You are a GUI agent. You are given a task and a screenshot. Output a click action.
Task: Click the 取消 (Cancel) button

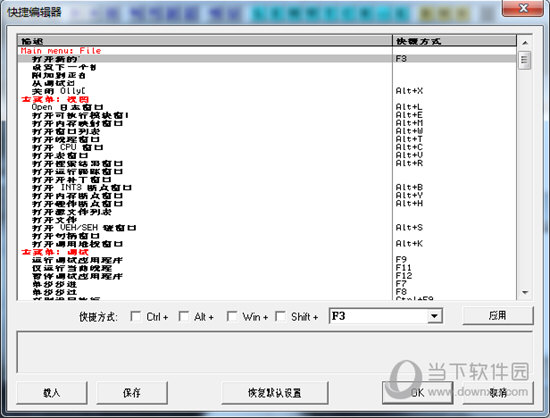tap(498, 393)
